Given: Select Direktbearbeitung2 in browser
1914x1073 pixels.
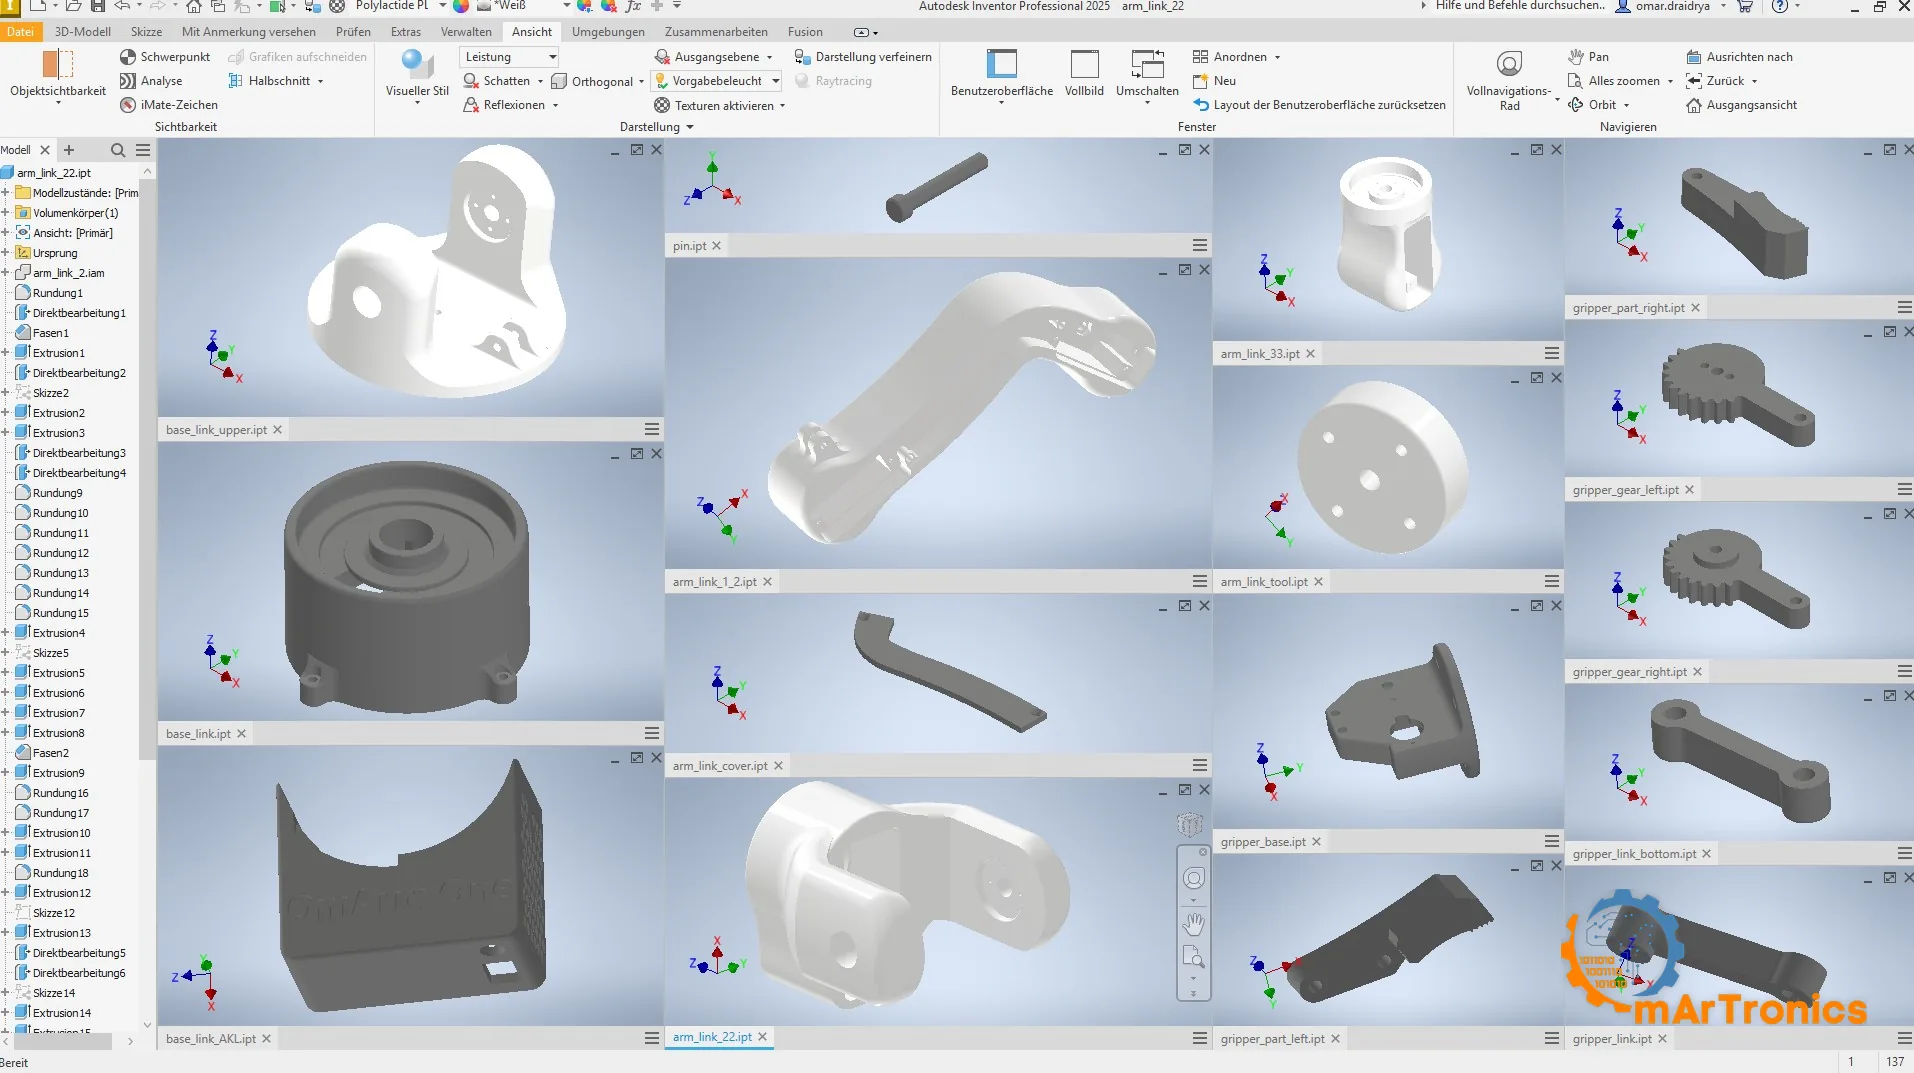Looking at the screenshot, I should pyautogui.click(x=79, y=373).
